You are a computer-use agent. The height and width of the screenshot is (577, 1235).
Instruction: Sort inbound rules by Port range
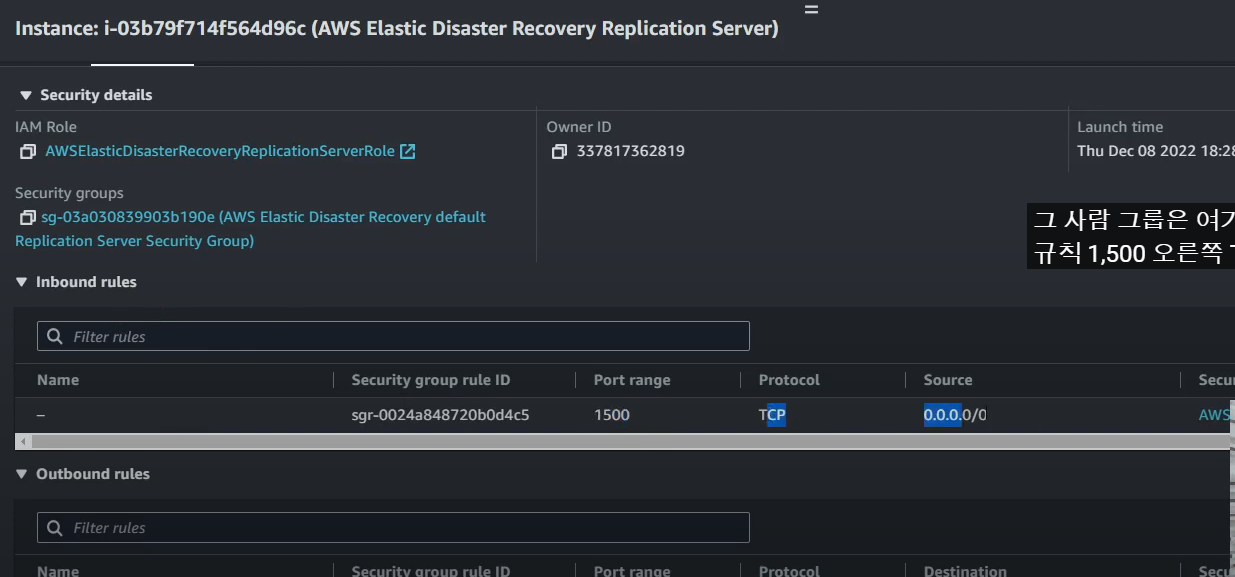tap(632, 380)
